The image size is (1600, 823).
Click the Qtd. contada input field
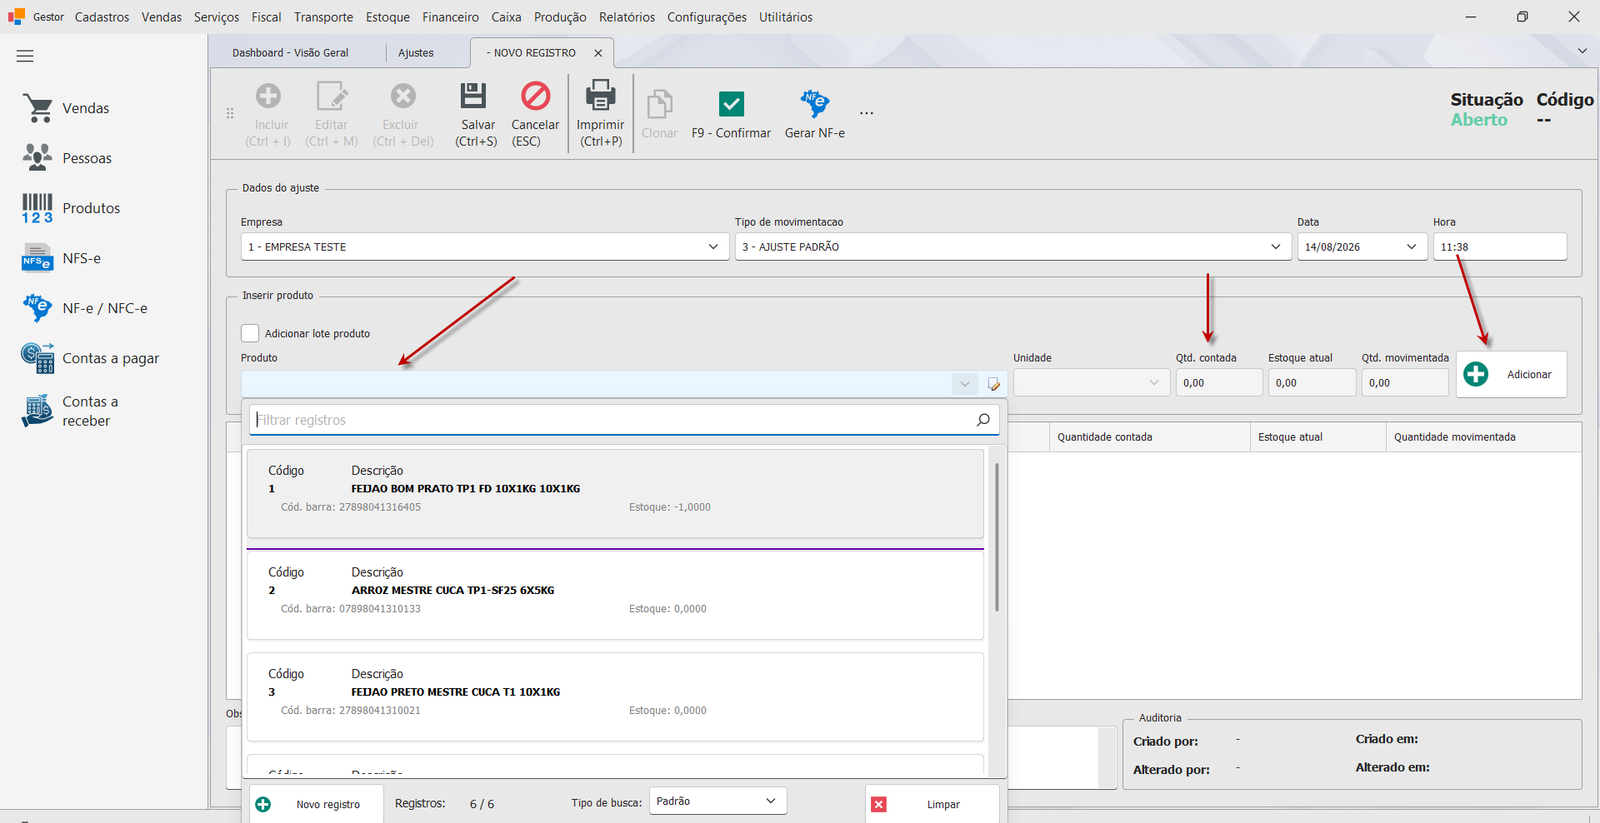(1219, 383)
